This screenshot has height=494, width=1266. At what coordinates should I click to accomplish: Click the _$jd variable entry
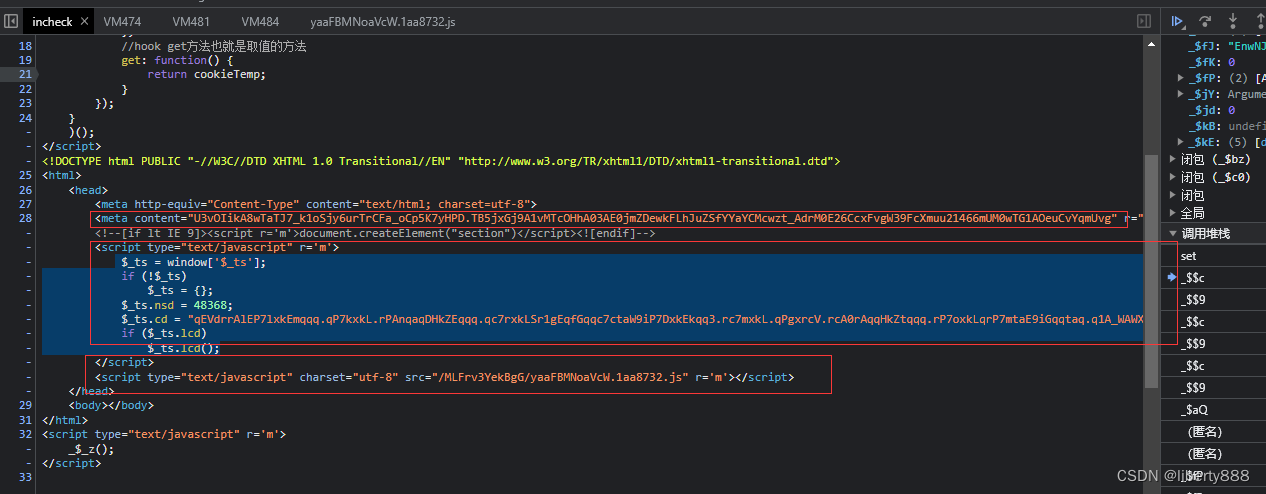point(1211,110)
